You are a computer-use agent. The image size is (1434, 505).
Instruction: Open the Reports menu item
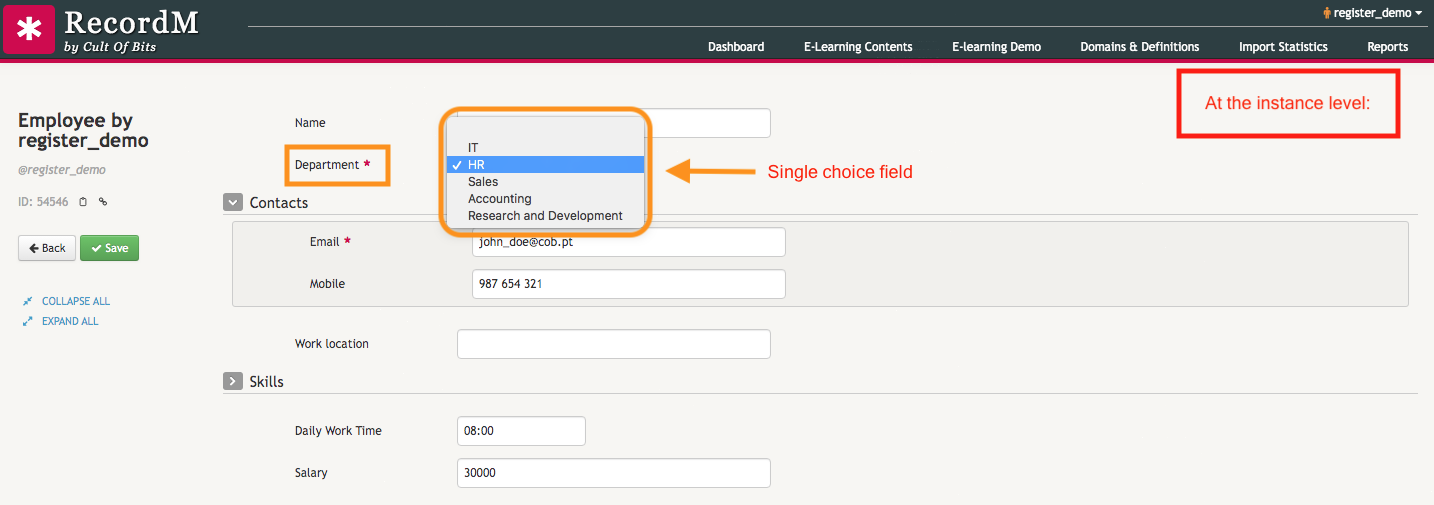click(1388, 46)
